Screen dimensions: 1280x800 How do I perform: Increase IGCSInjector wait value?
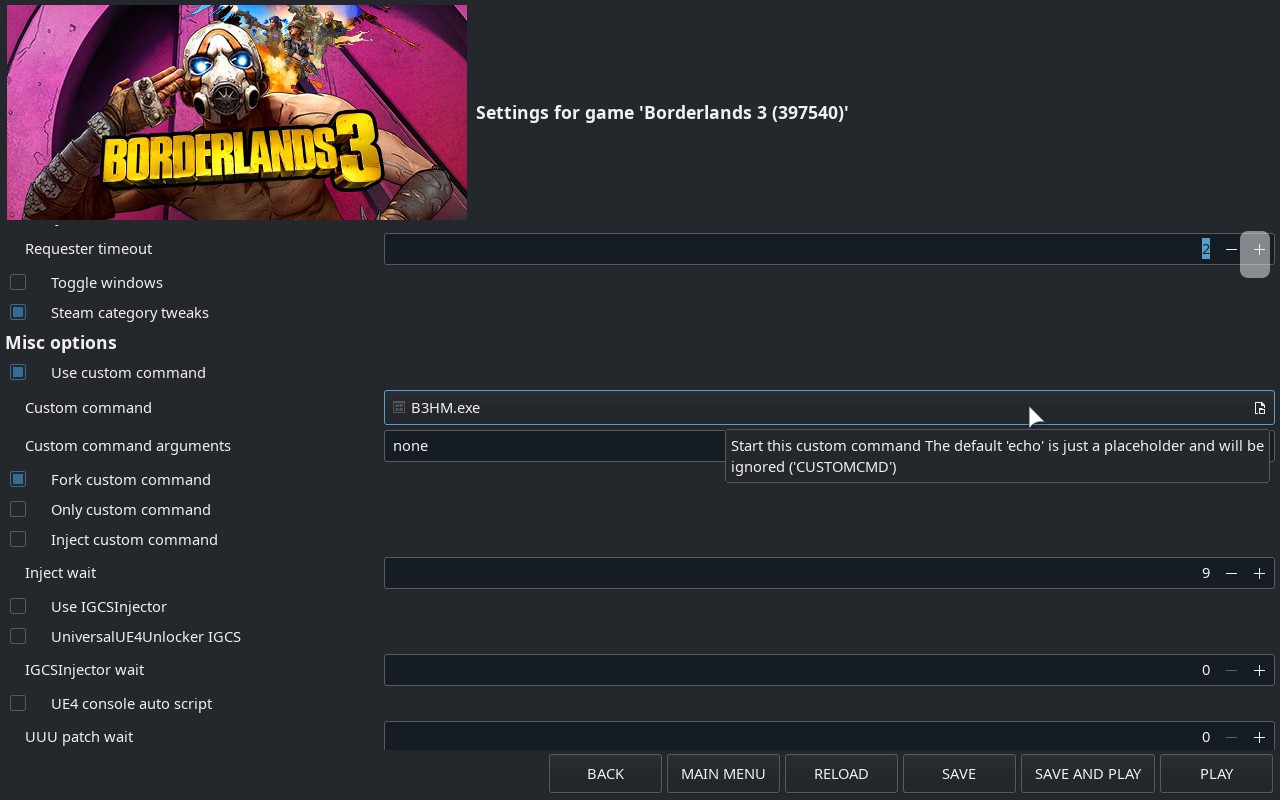(1259, 670)
